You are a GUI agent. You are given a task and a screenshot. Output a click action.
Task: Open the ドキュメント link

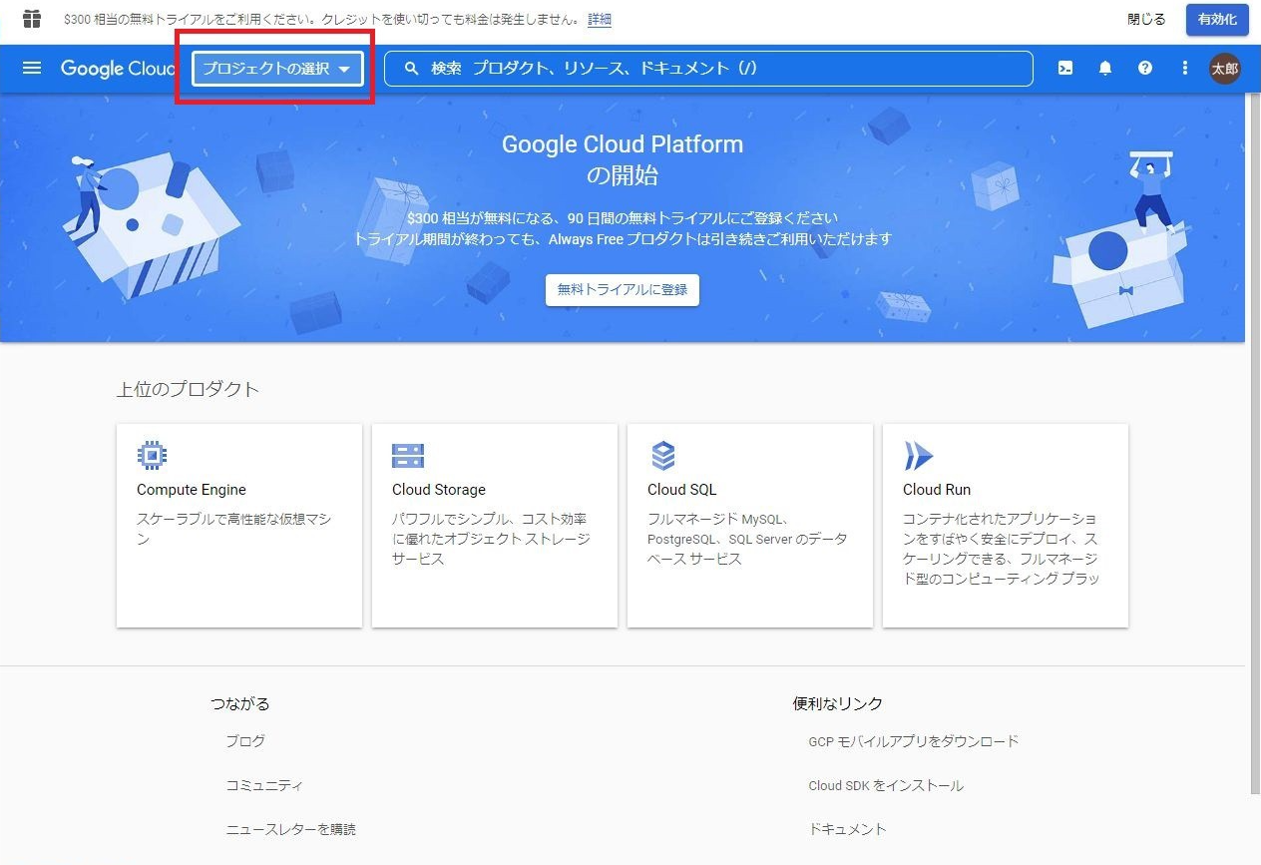coord(847,829)
